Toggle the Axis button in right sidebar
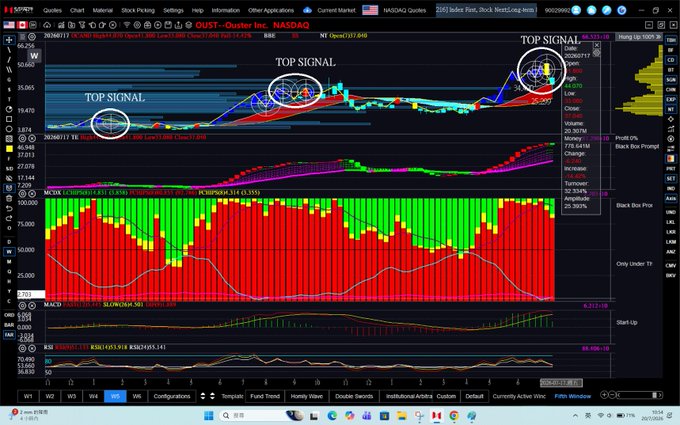Viewport: 680px width, 425px height. pos(670,198)
